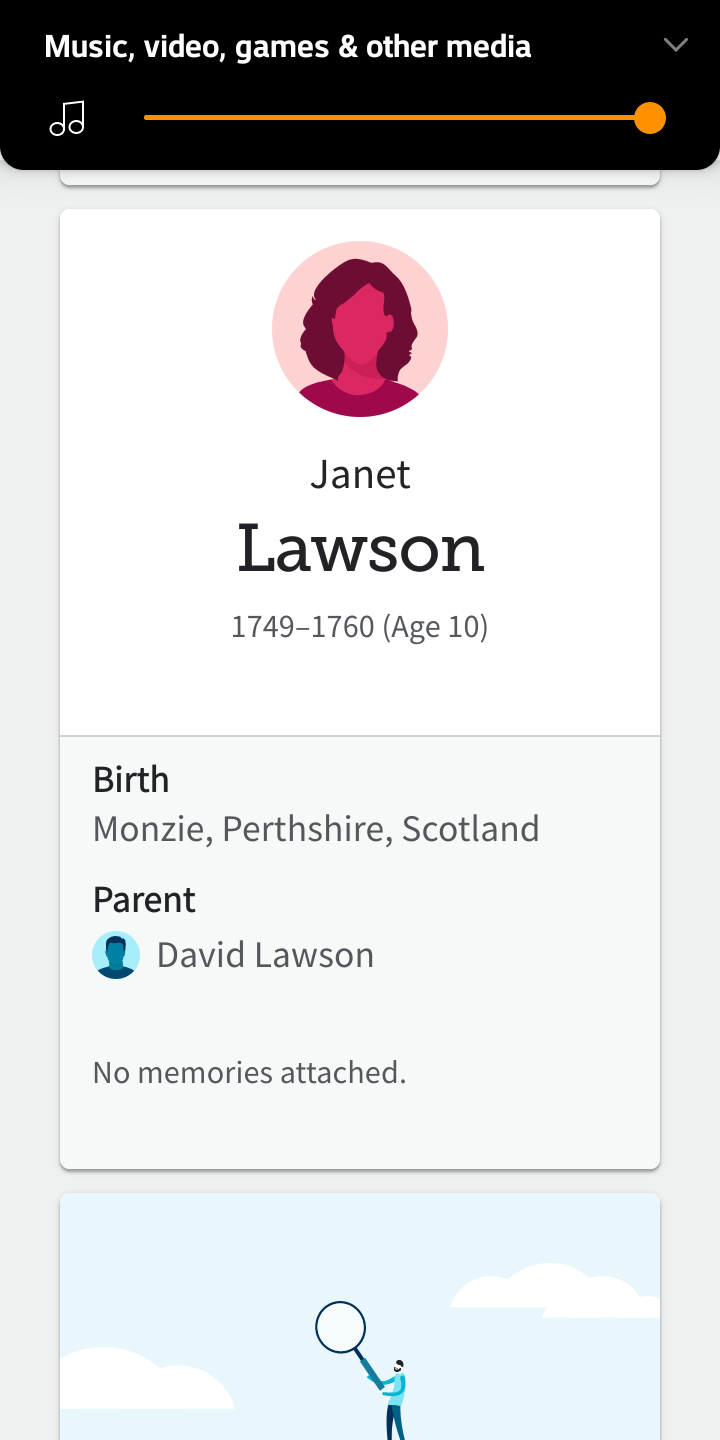Tap Janet Lawson's portrait avatar

[360, 329]
